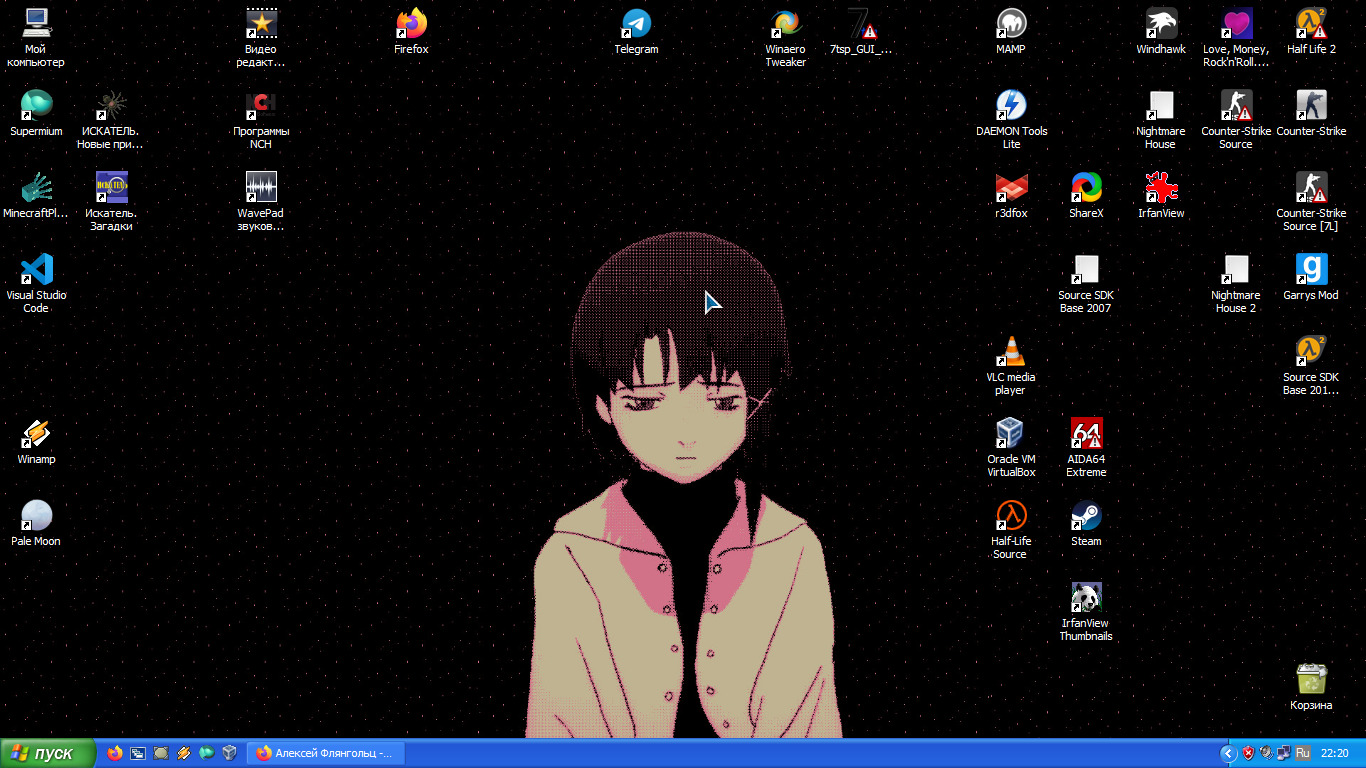Select the Love, Money, Rock'n'Roll icon
Viewport: 1366px width, 768px height.
click(1236, 38)
